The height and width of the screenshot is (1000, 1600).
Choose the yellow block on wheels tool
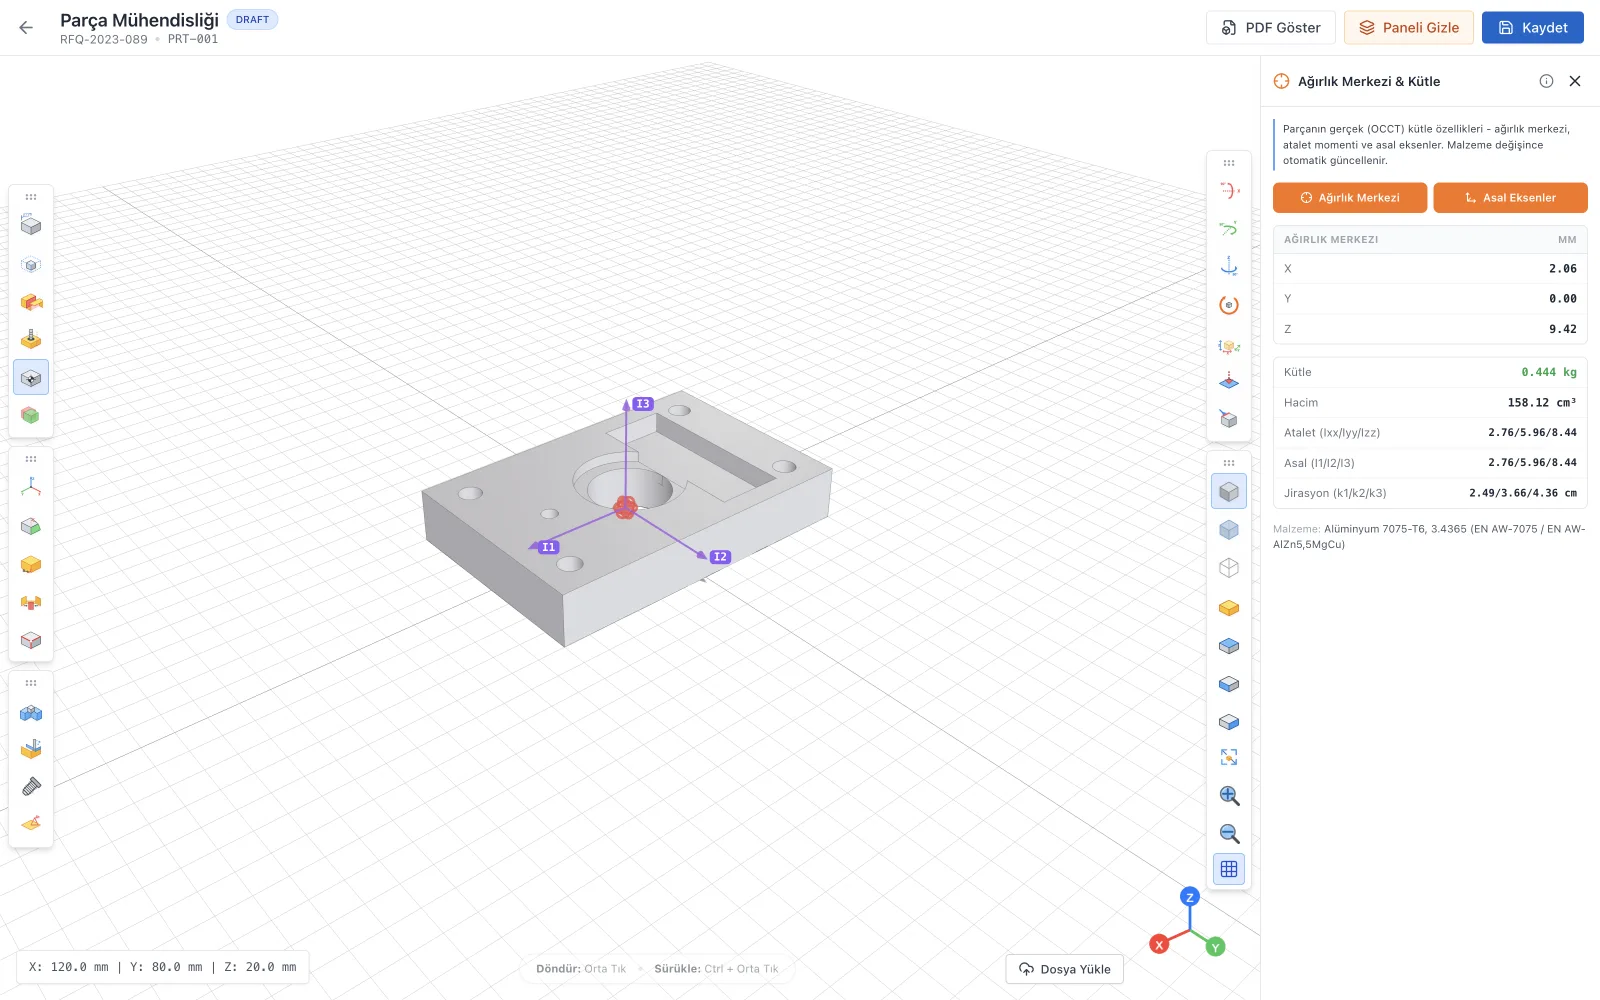pyautogui.click(x=31, y=564)
